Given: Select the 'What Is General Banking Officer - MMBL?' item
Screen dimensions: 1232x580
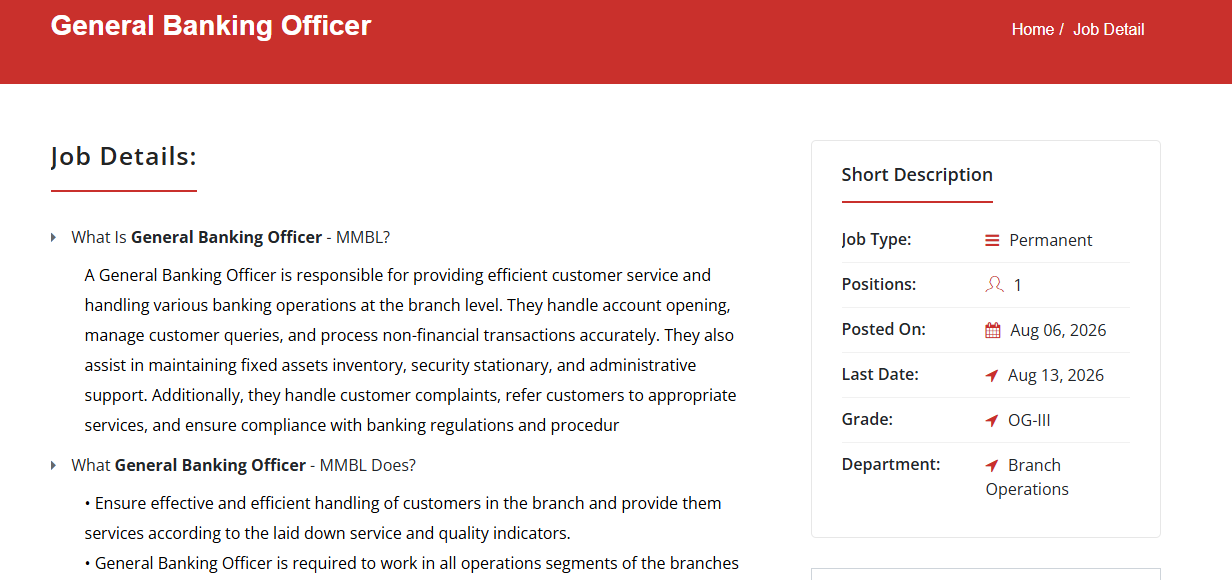Looking at the screenshot, I should [230, 237].
